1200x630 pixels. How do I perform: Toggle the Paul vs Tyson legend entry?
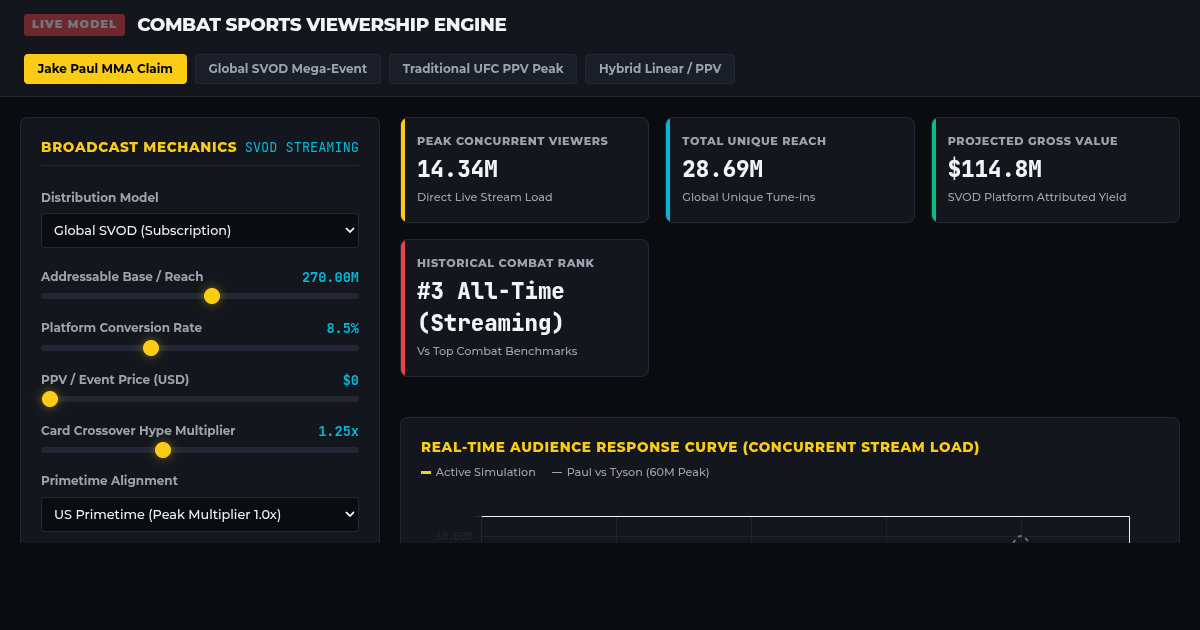(x=630, y=472)
